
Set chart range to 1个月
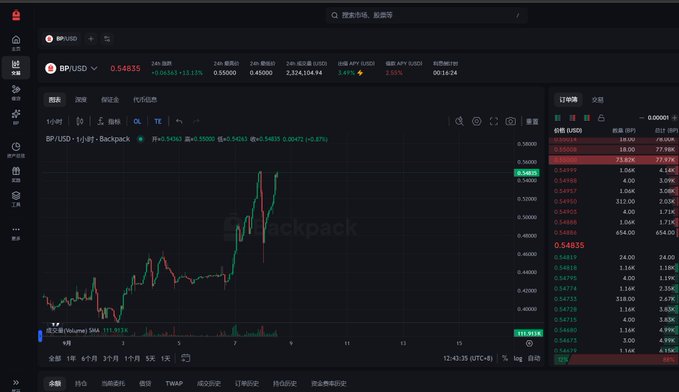tap(132, 359)
